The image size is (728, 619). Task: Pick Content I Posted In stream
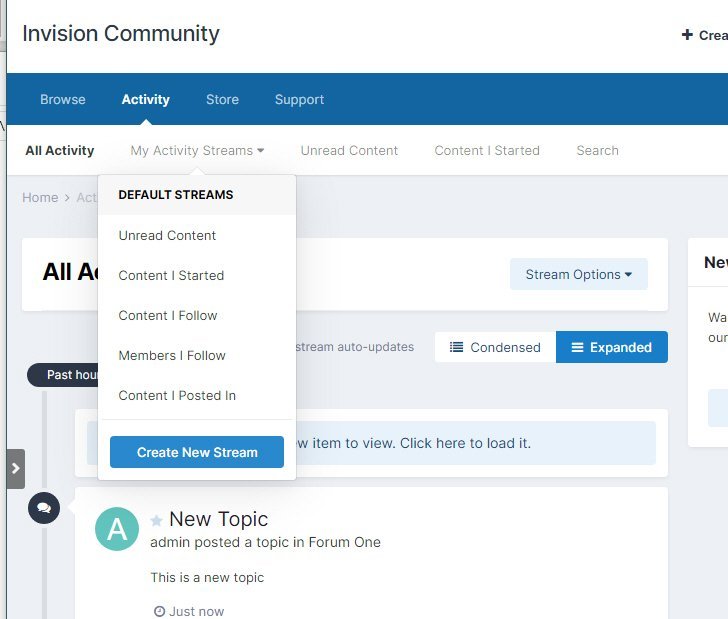pyautogui.click(x=177, y=396)
